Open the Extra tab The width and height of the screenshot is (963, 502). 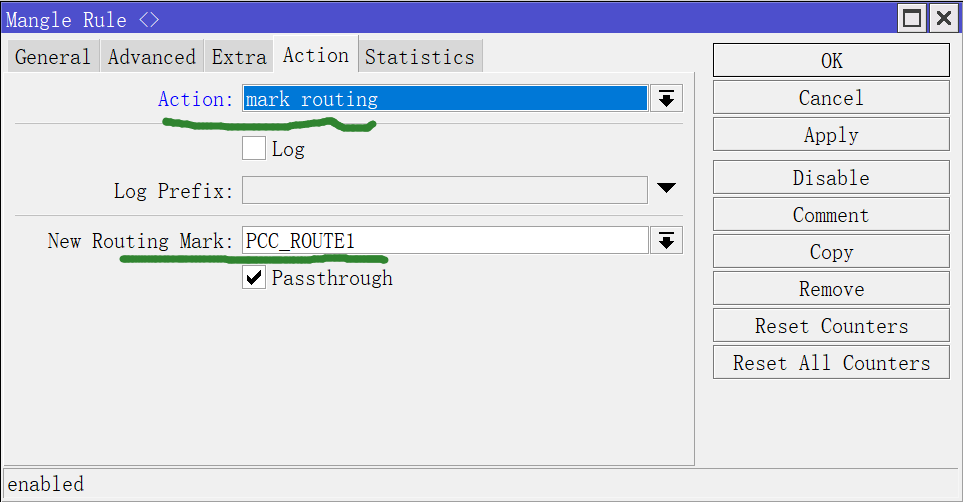tap(239, 57)
